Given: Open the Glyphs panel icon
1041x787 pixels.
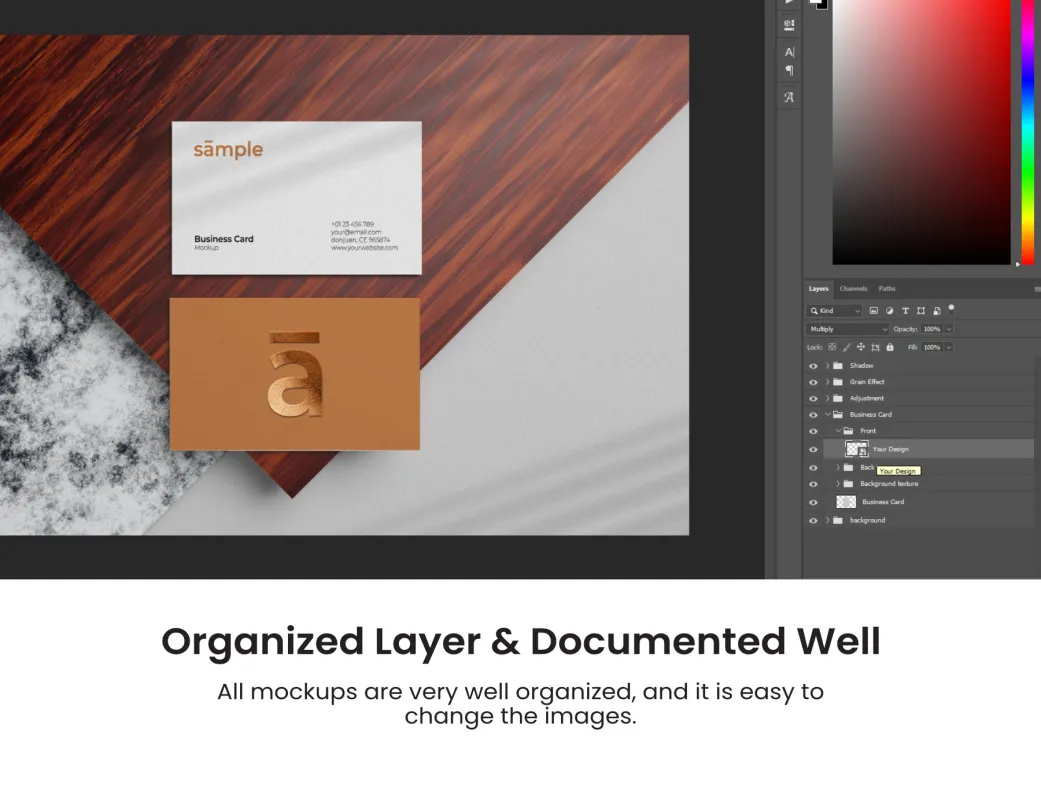Looking at the screenshot, I should 789,97.
